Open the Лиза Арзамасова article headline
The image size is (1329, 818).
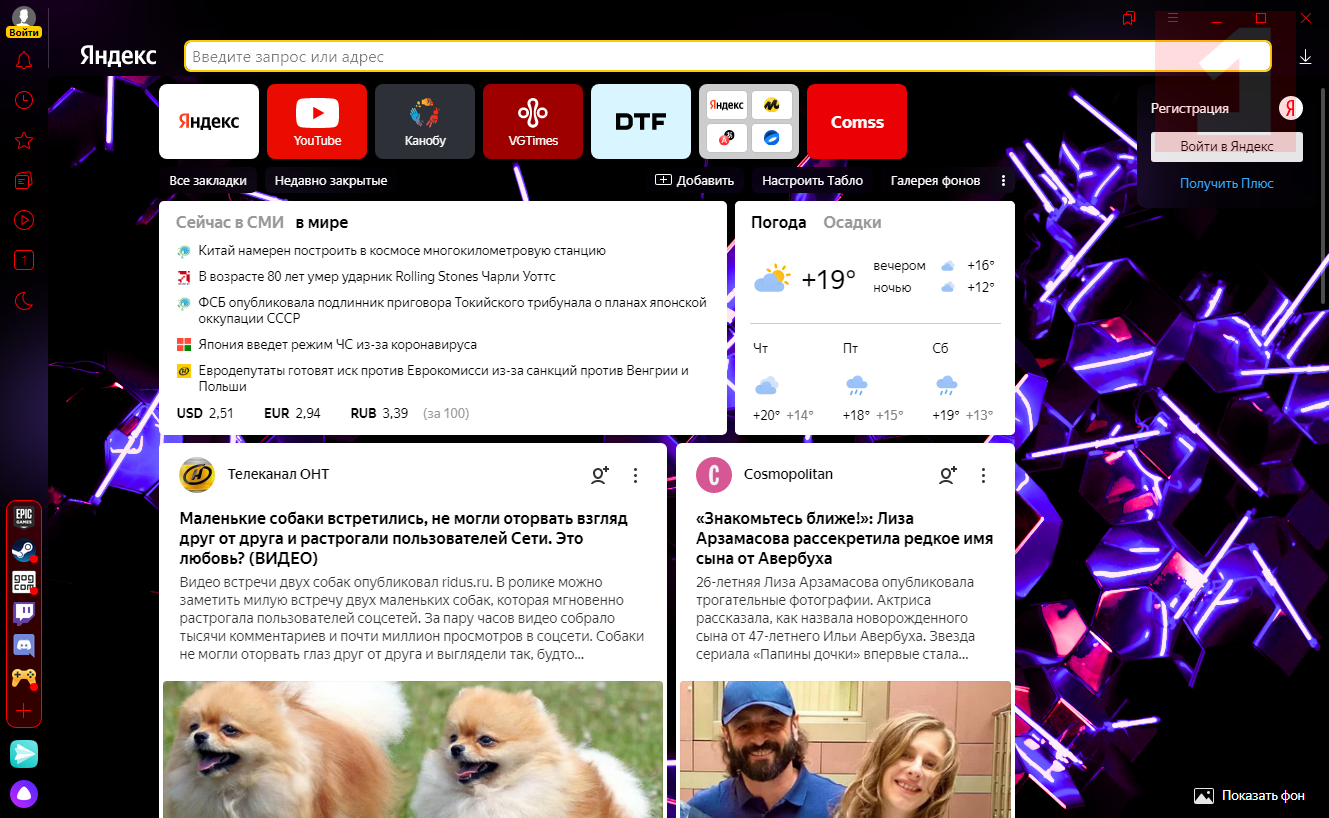coord(845,538)
